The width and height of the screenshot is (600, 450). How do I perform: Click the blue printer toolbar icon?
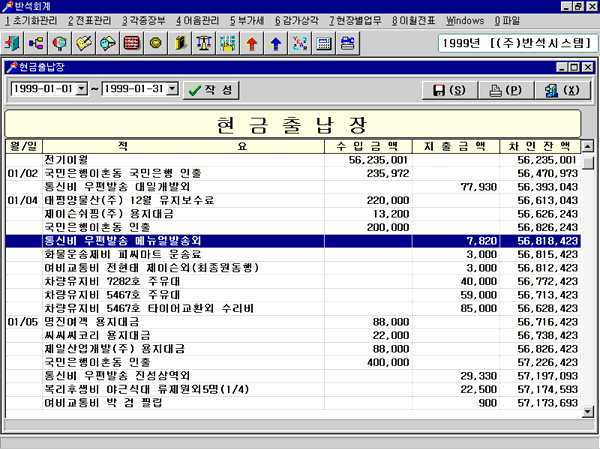(x=347, y=43)
